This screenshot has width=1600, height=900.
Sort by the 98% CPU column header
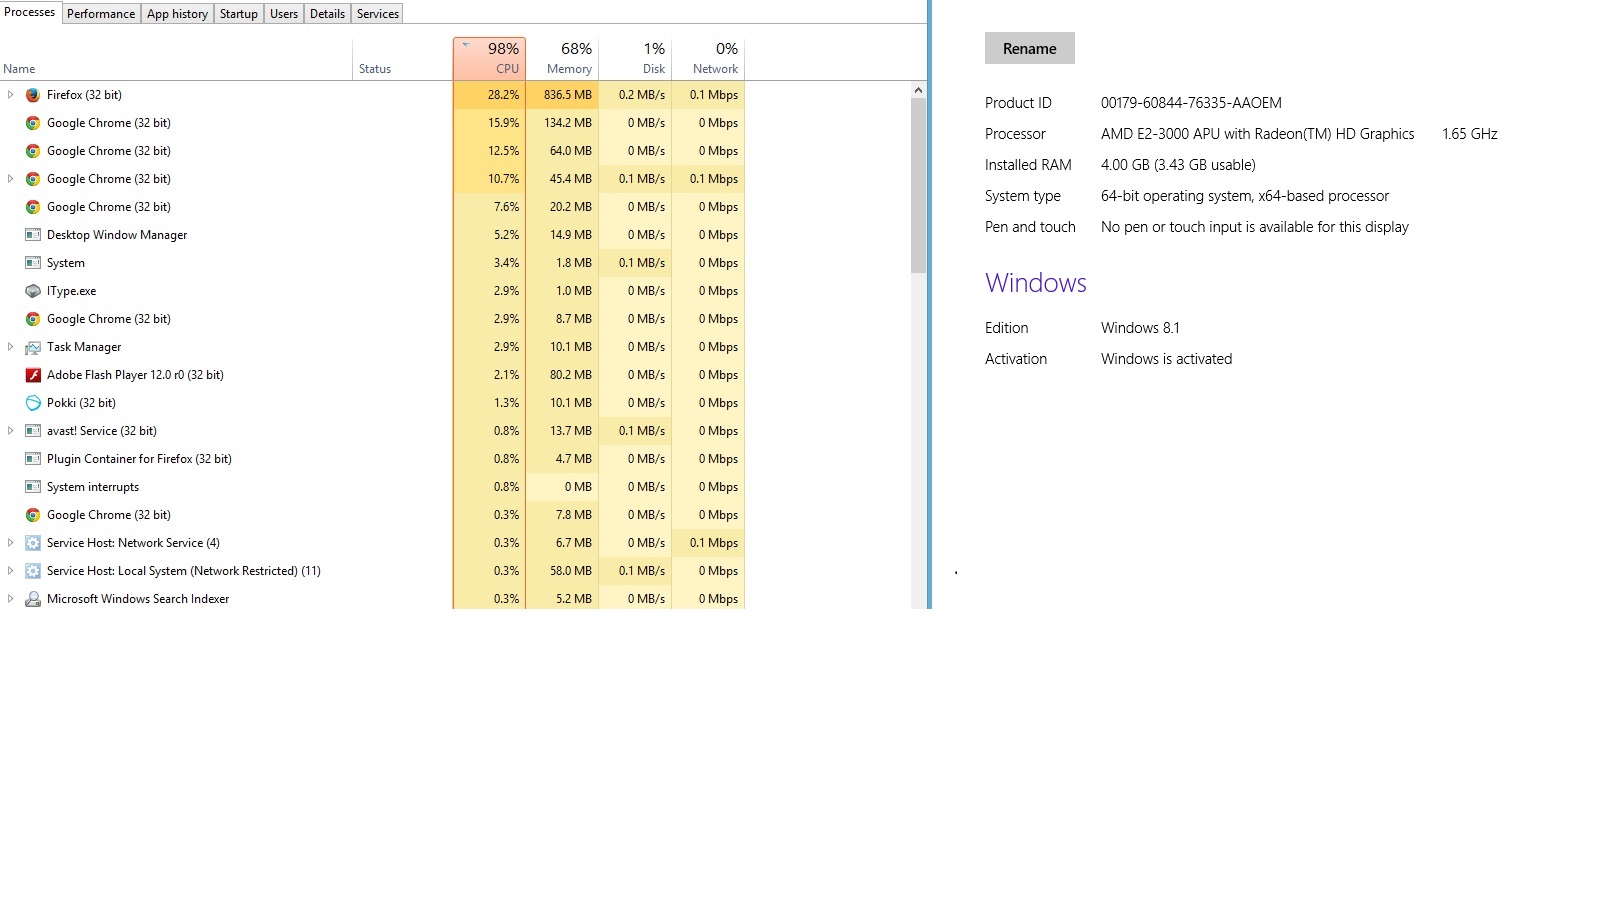[x=489, y=59]
